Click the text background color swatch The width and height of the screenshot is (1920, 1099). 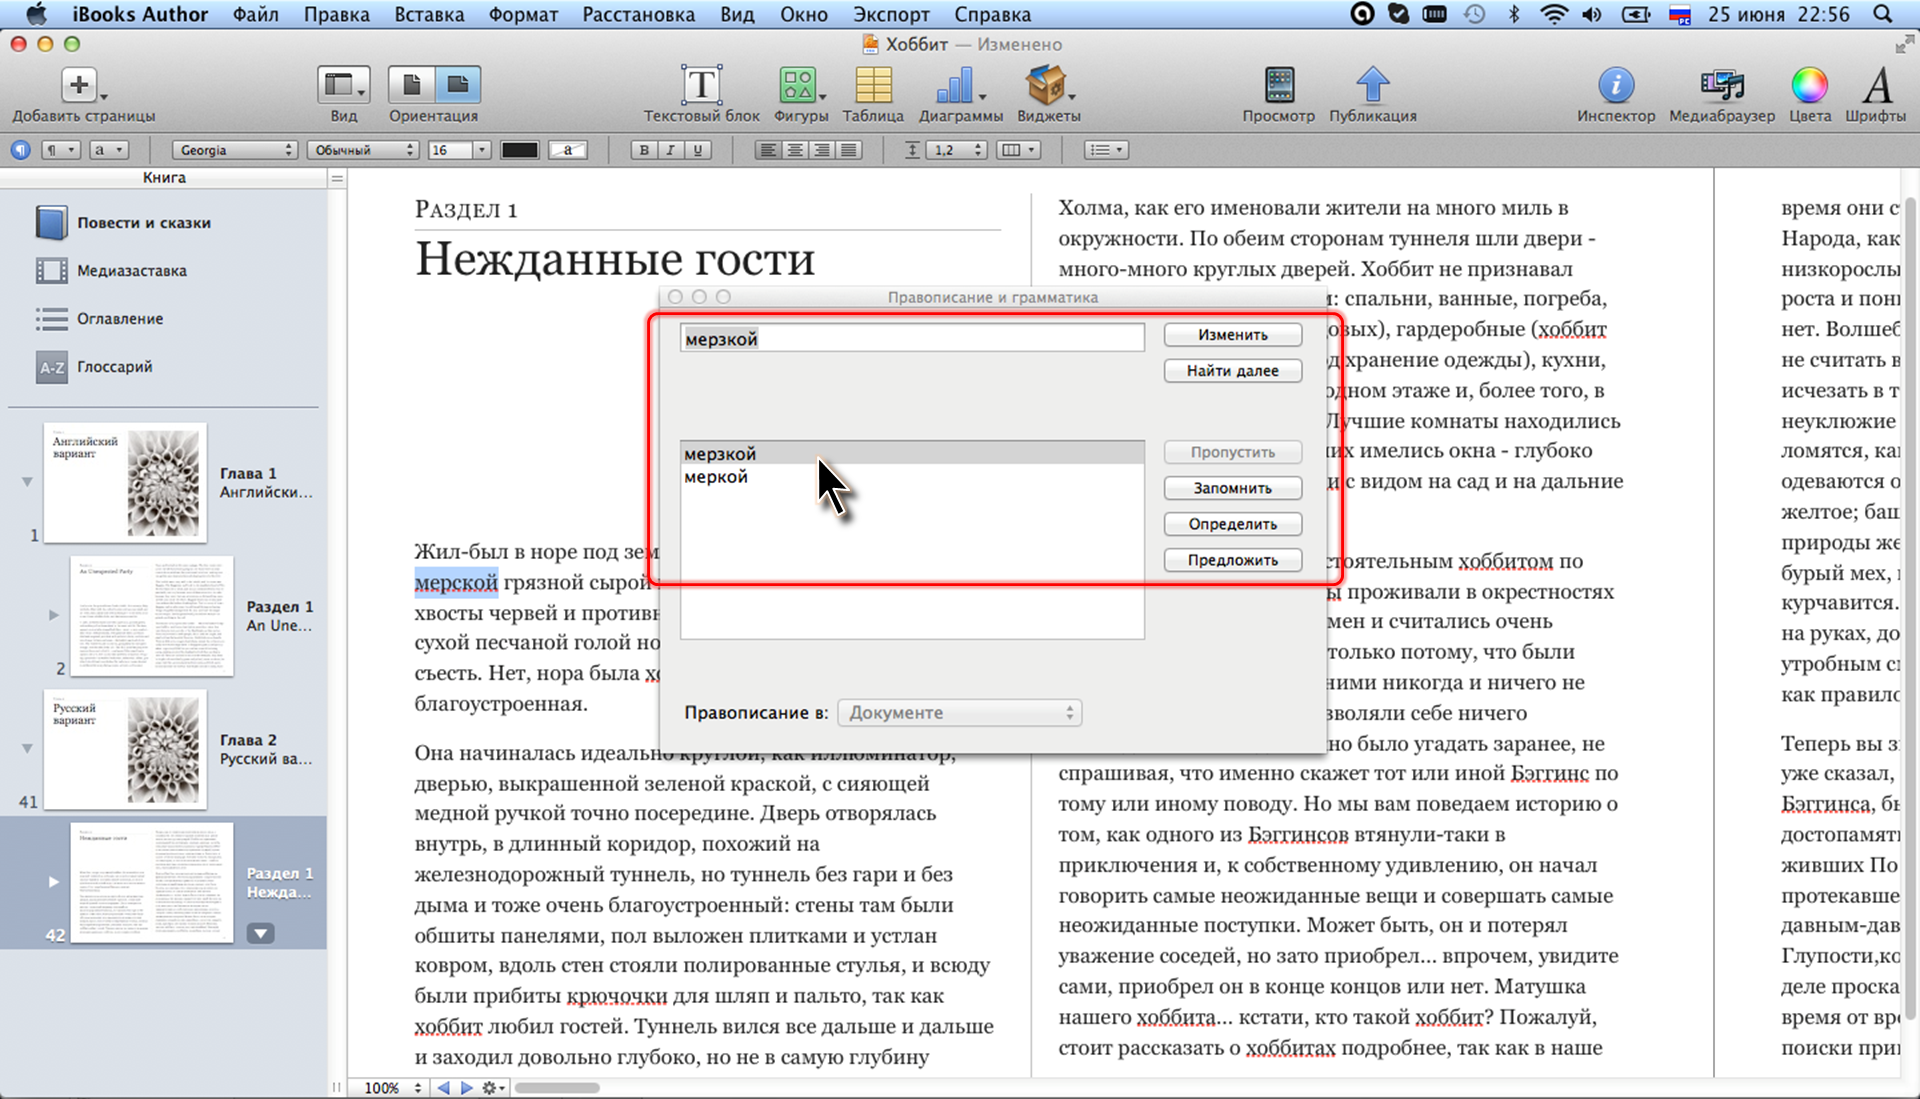[x=568, y=150]
